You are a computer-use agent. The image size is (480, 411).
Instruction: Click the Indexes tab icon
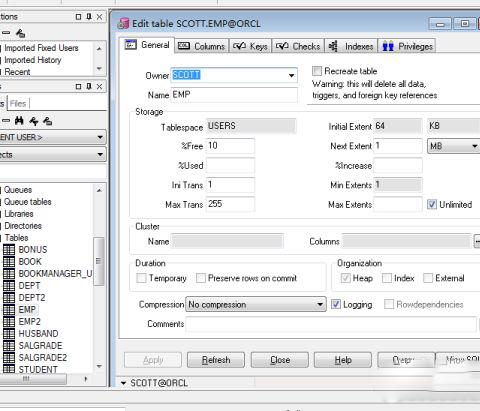333,46
